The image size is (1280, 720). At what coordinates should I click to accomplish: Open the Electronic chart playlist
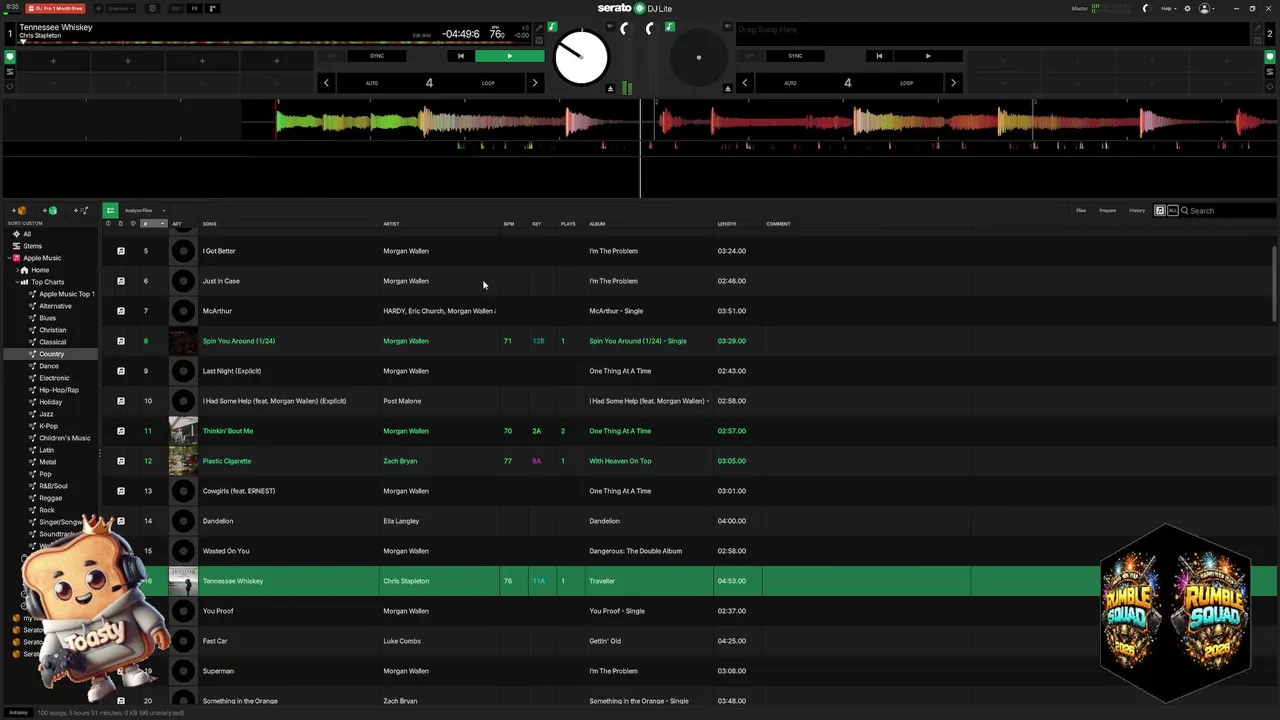54,378
